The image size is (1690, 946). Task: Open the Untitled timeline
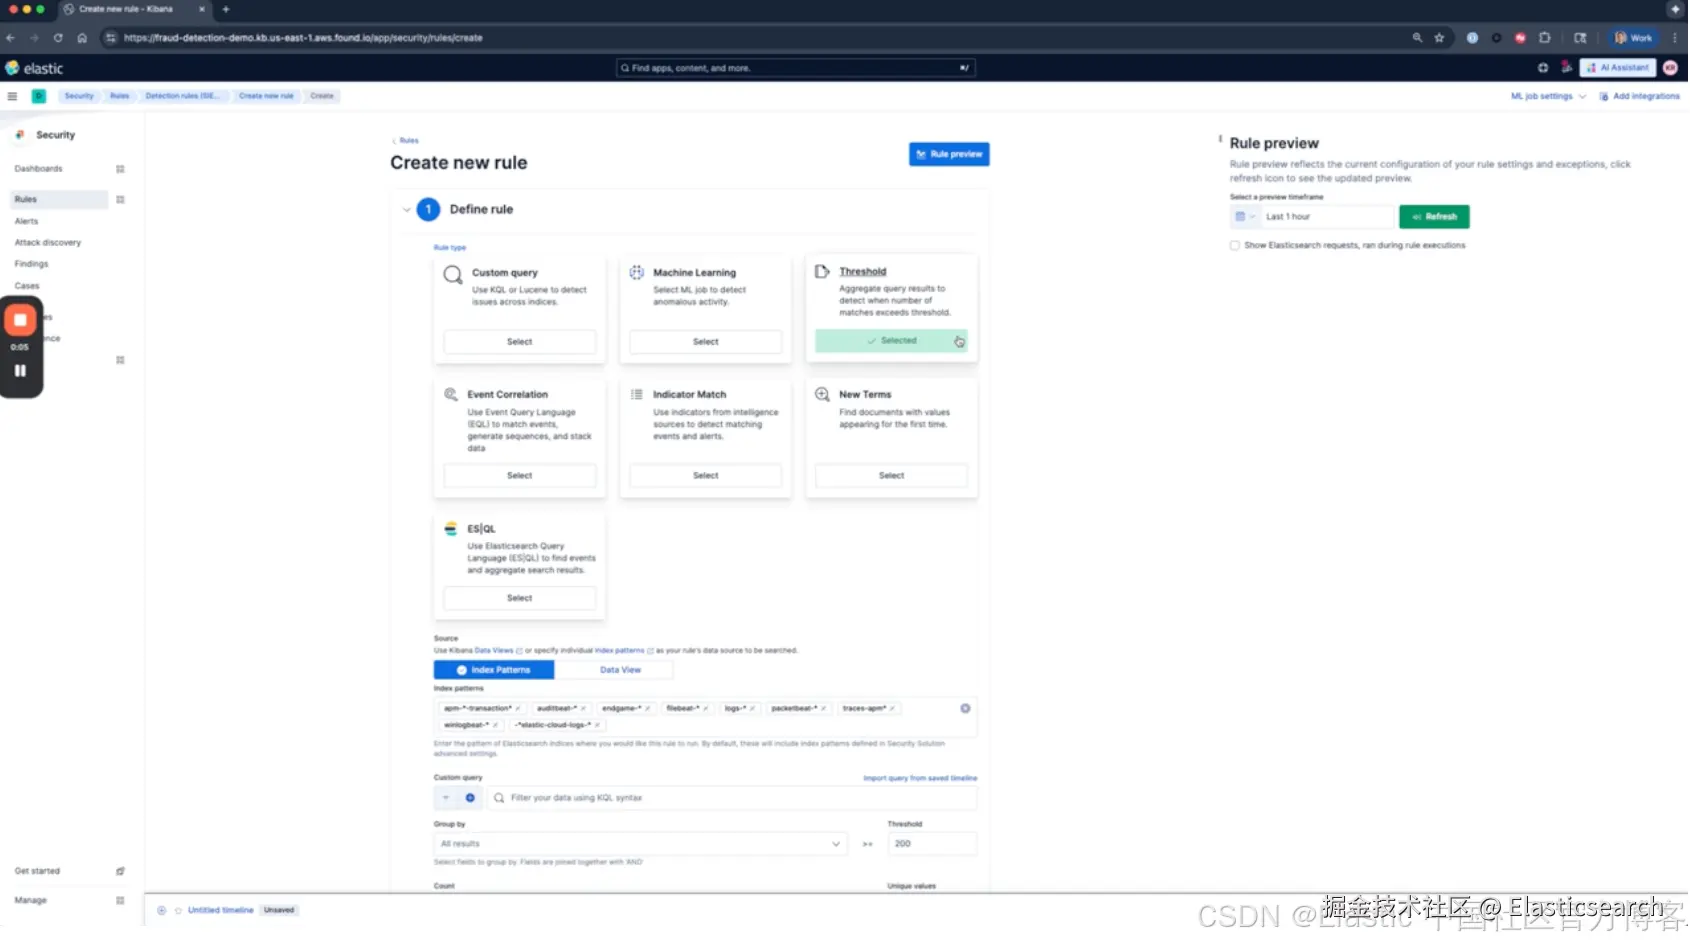[x=221, y=911]
